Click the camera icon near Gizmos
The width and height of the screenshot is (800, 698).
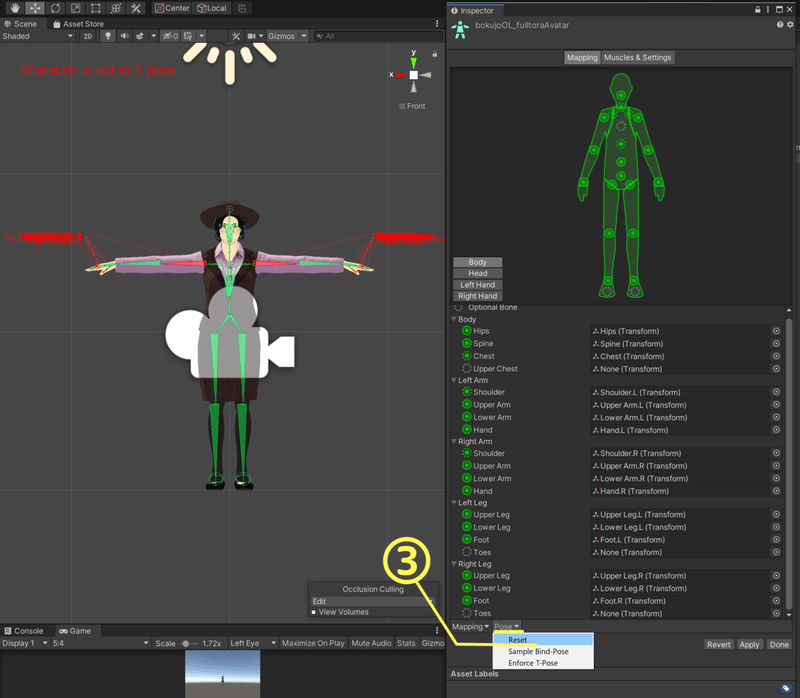tap(250, 36)
